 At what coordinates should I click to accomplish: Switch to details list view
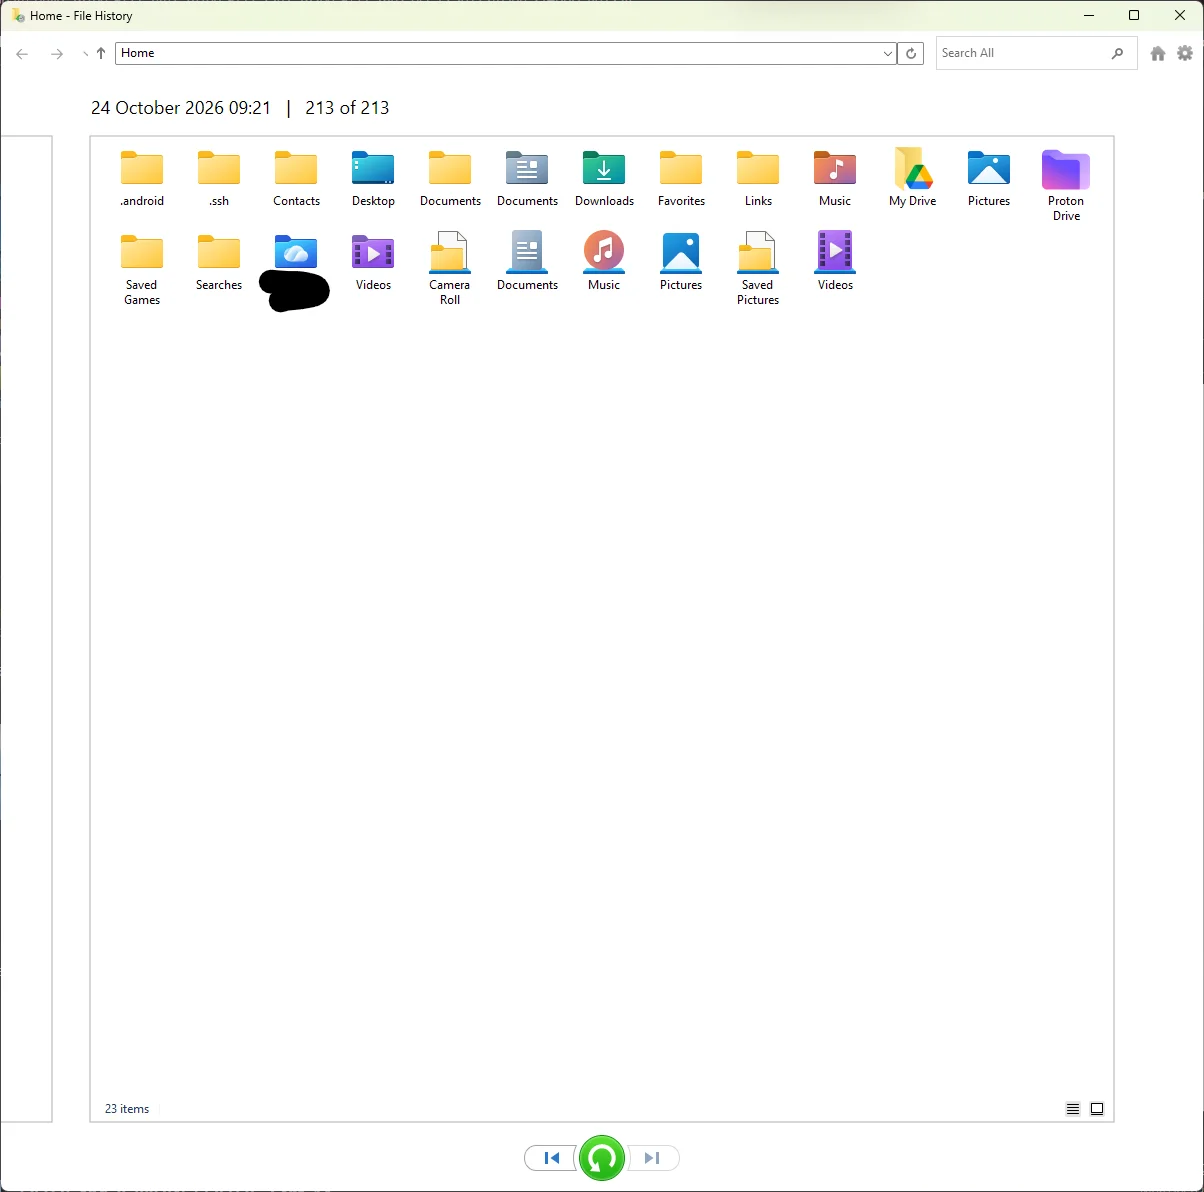(1073, 1109)
